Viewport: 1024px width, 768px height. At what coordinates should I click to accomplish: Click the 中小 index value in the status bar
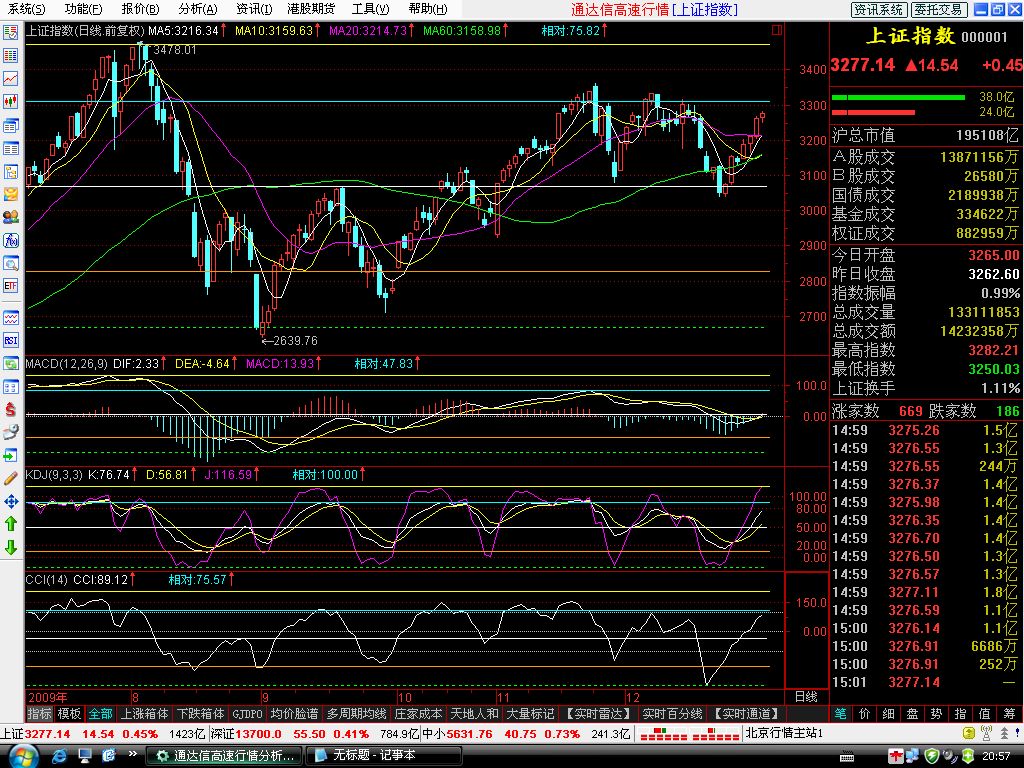point(469,733)
